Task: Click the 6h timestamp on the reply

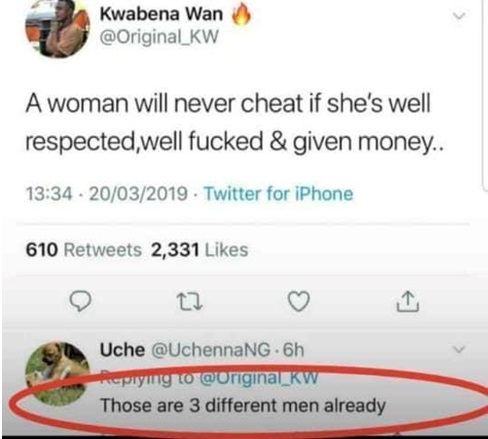Action: point(293,350)
